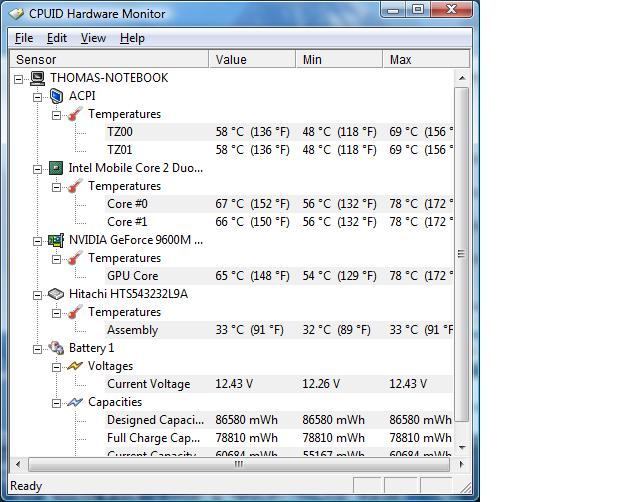Collapse ACPI Temperatures node

pyautogui.click(x=56, y=115)
